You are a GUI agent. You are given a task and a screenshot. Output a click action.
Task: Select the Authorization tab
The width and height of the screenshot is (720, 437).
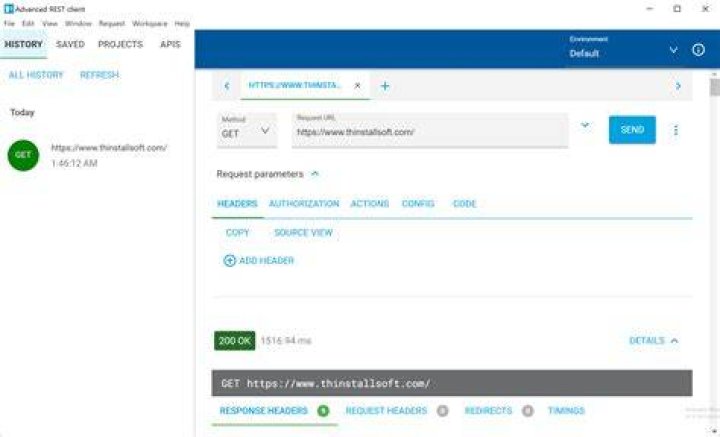pos(304,203)
